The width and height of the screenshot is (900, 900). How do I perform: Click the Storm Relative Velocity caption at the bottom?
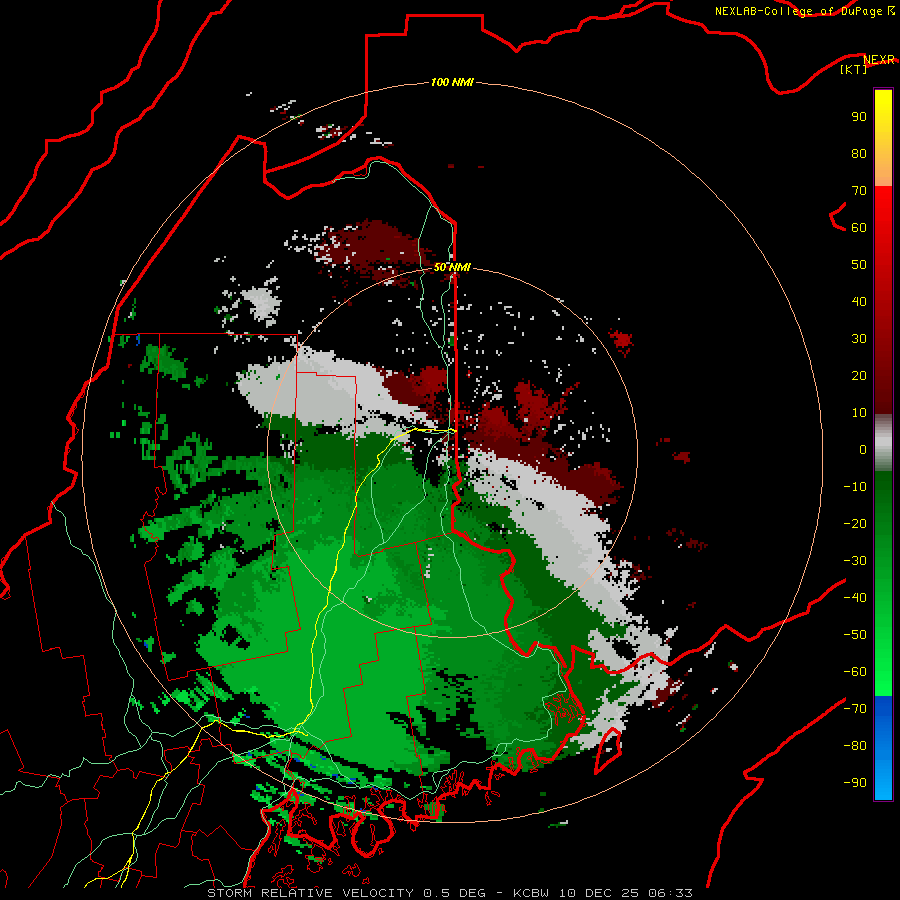click(x=449, y=893)
